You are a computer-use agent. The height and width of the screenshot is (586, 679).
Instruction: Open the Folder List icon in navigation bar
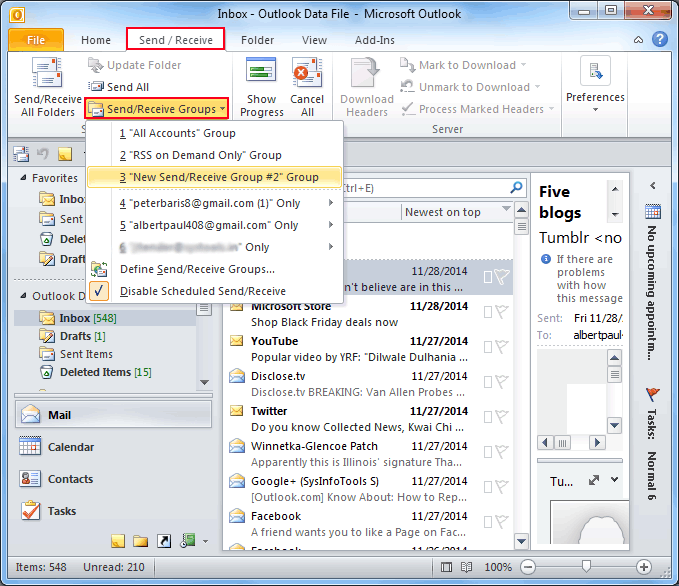(140, 541)
